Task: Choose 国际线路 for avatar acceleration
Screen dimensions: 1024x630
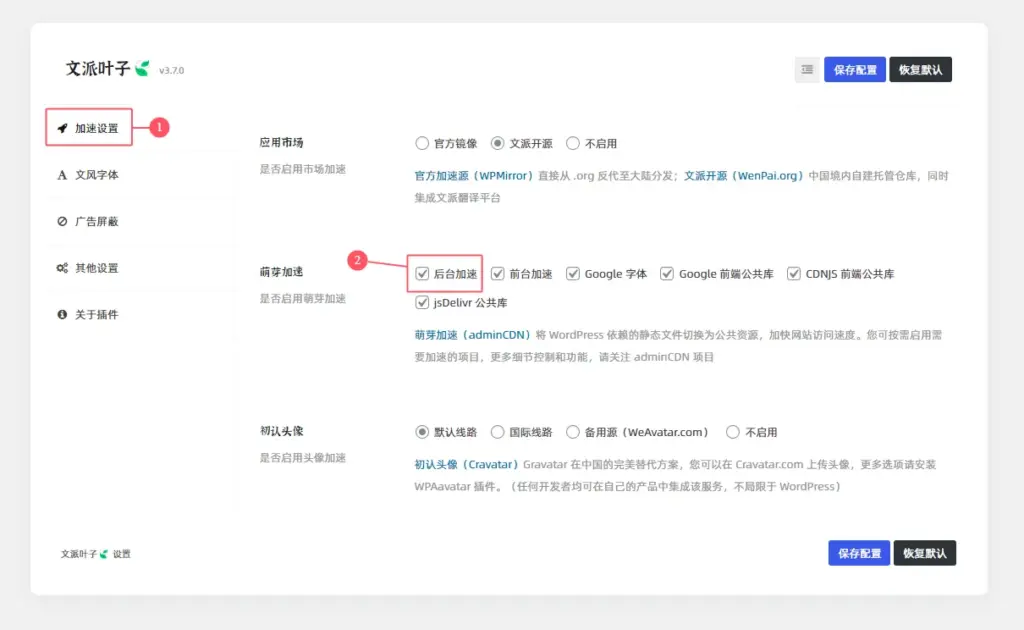Action: tap(498, 432)
